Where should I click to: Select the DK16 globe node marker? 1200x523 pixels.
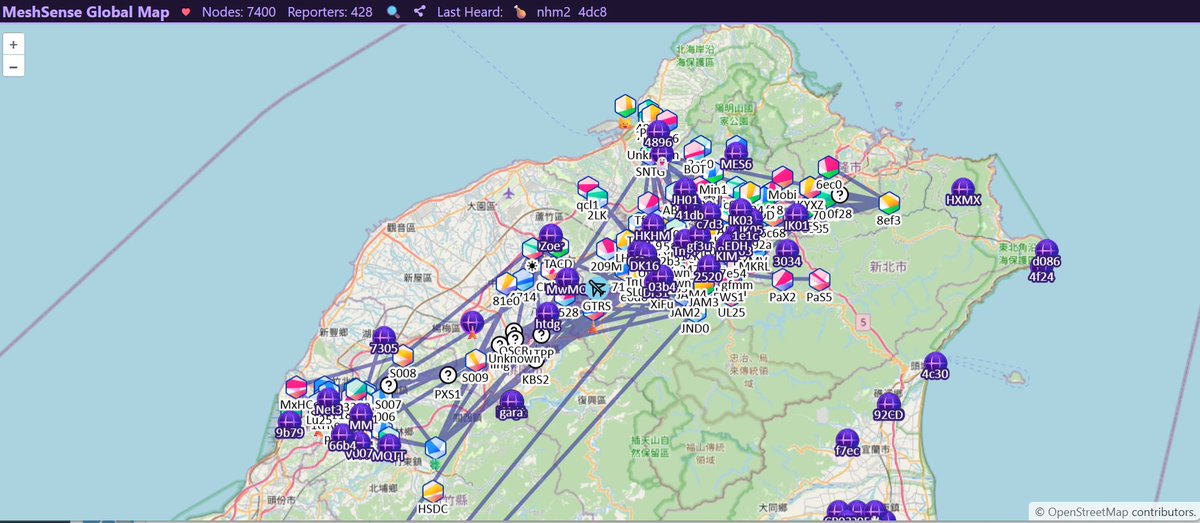tap(643, 255)
